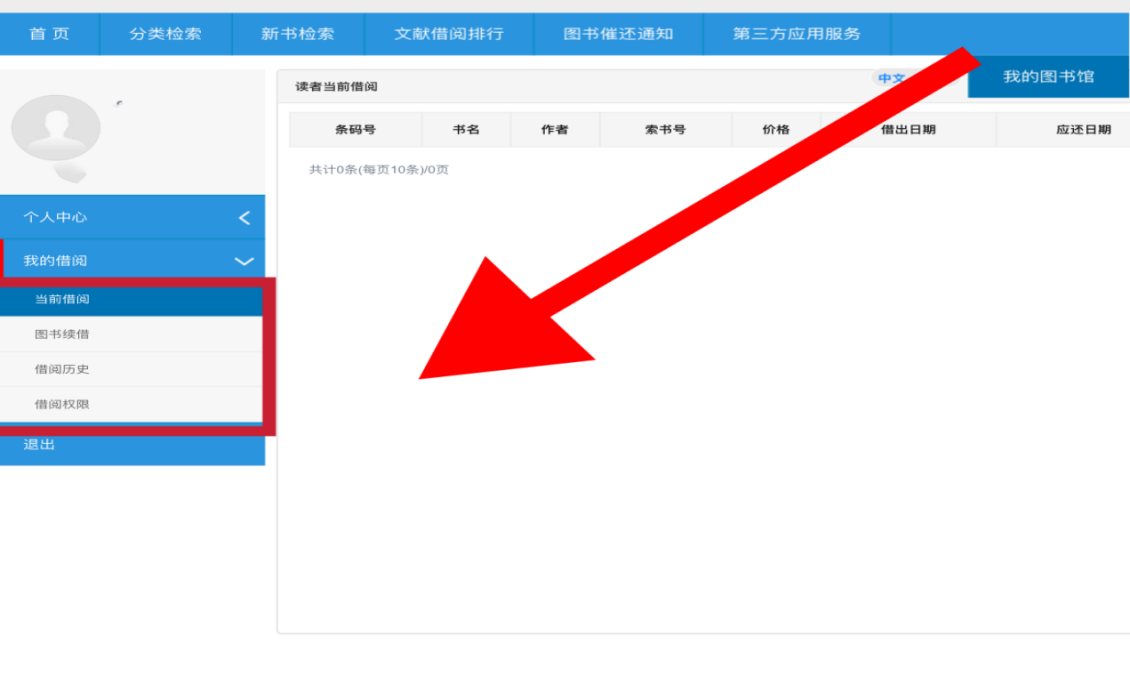
Task: Click the 条码号 column header
Action: tap(355, 130)
